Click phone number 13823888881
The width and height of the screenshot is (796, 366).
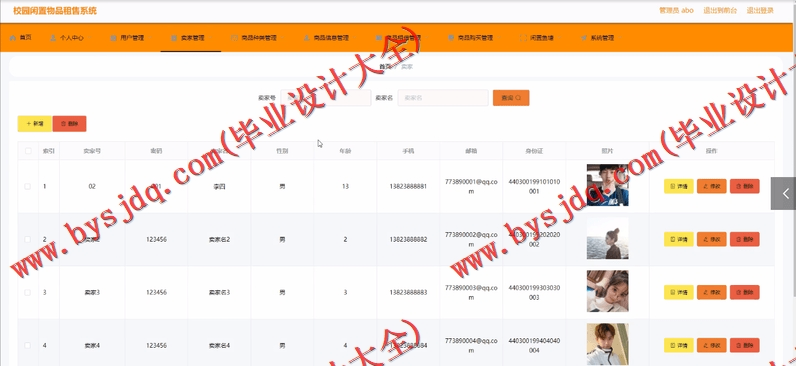pos(408,186)
